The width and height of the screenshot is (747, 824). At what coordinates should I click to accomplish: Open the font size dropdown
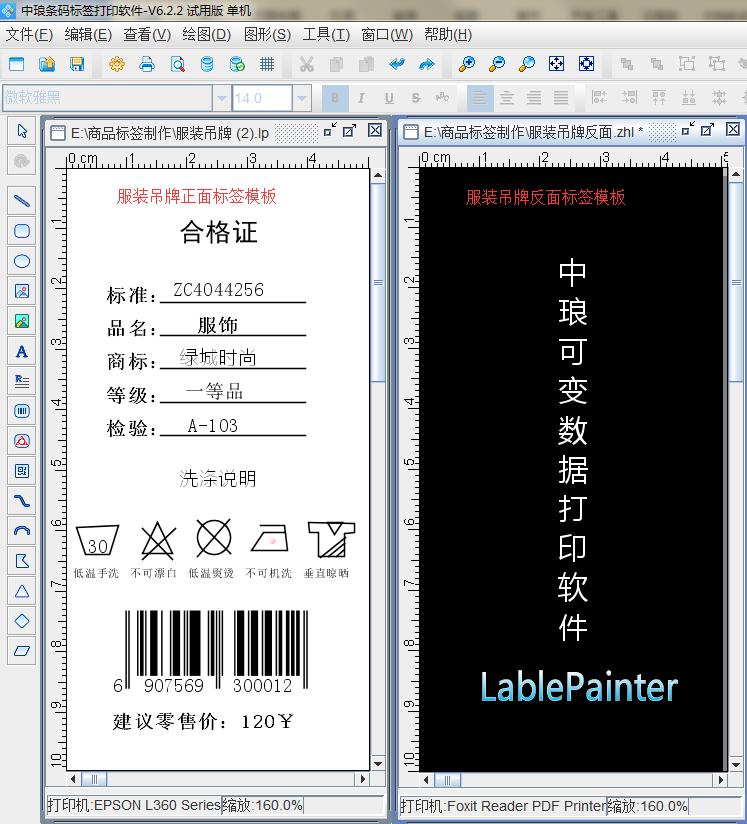click(301, 98)
